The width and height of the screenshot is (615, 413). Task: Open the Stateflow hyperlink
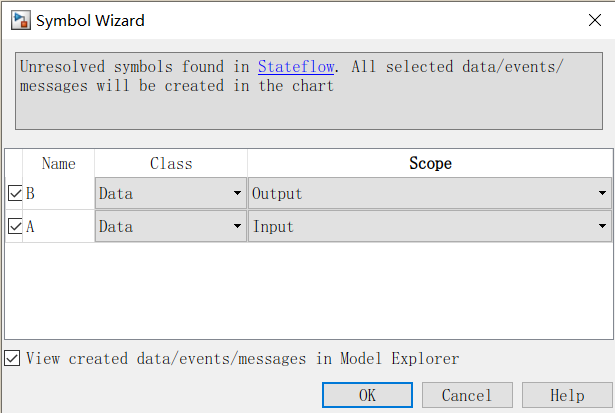pos(296,67)
